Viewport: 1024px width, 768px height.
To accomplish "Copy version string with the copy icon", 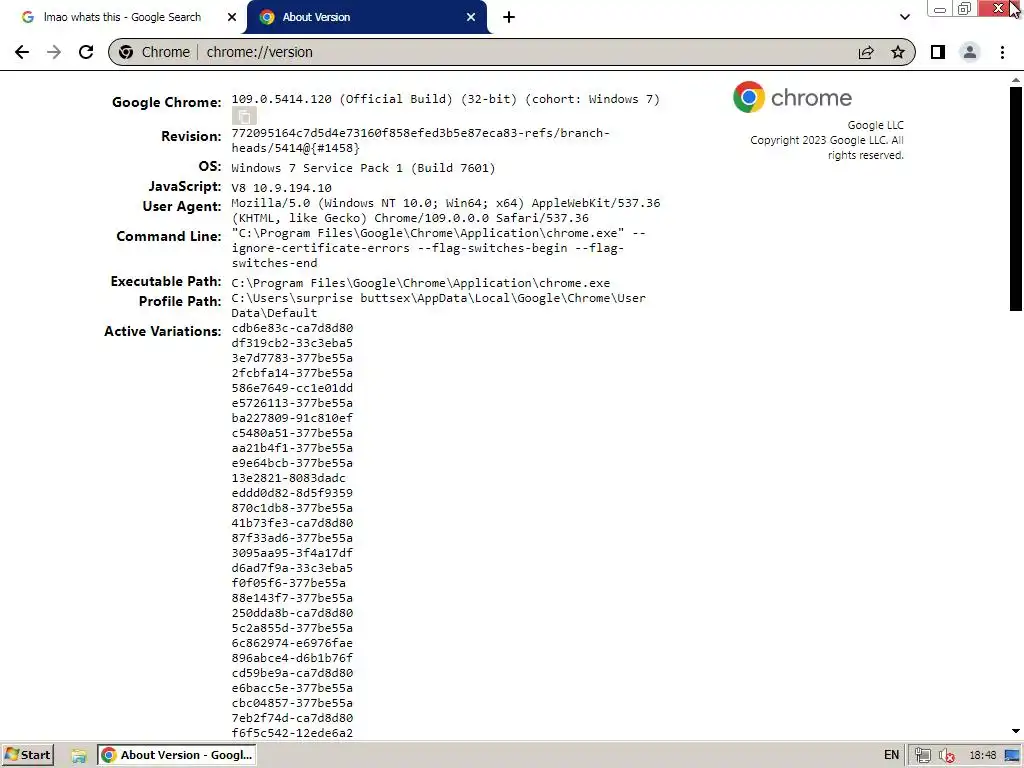I will (244, 116).
